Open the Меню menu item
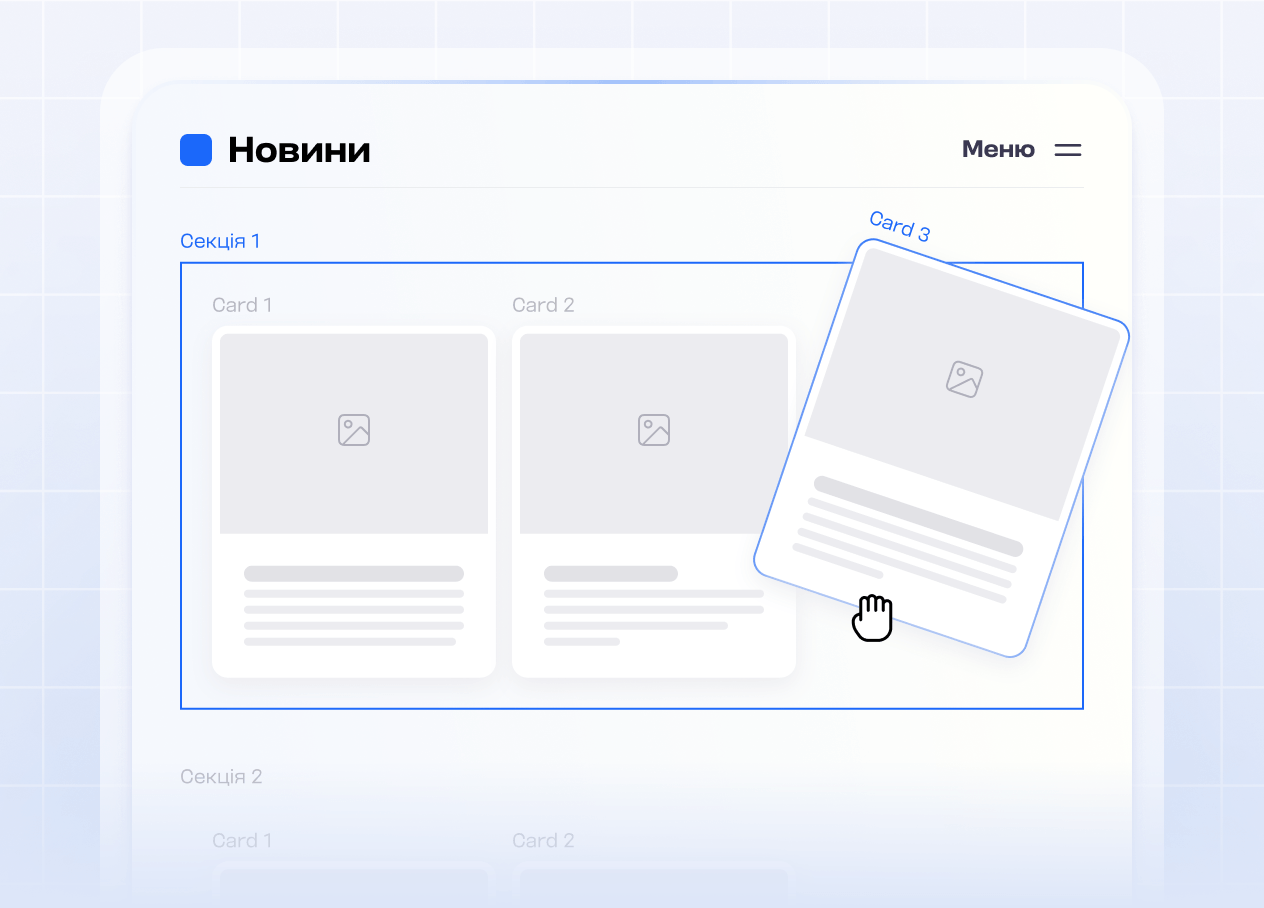Screen dimensions: 1264x908 click(997, 148)
